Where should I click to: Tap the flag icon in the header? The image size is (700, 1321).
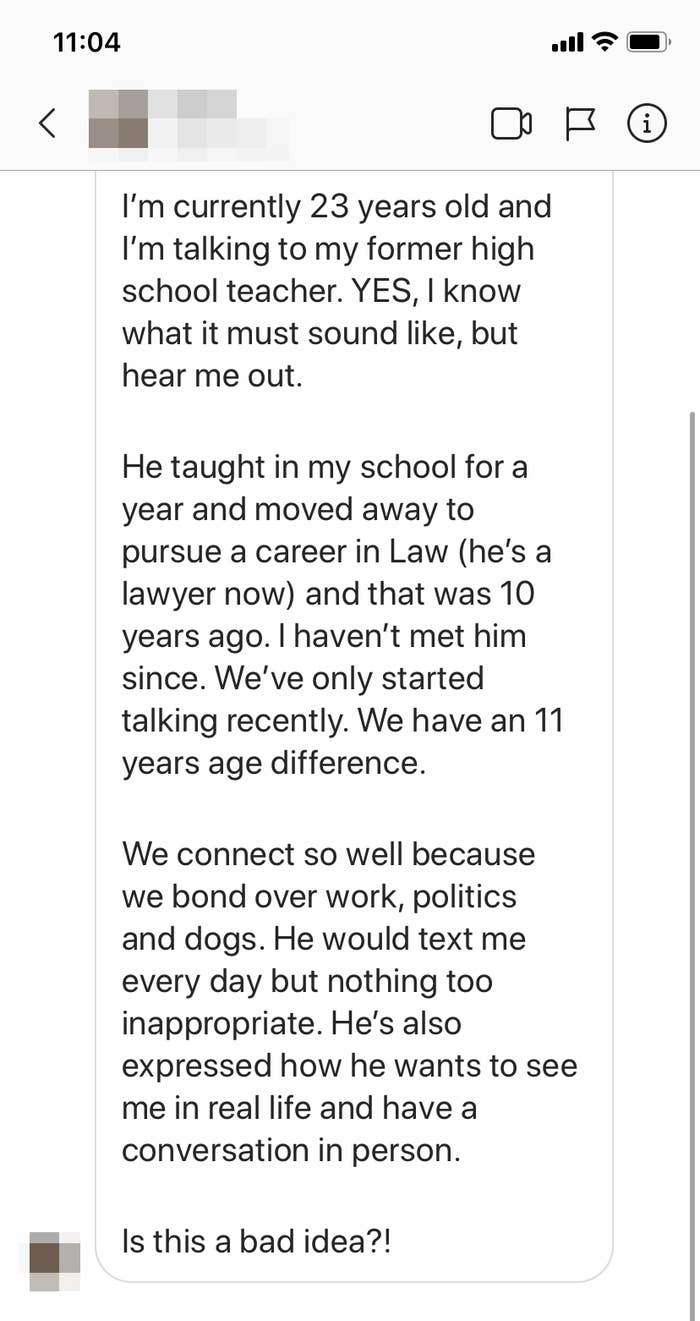point(580,124)
